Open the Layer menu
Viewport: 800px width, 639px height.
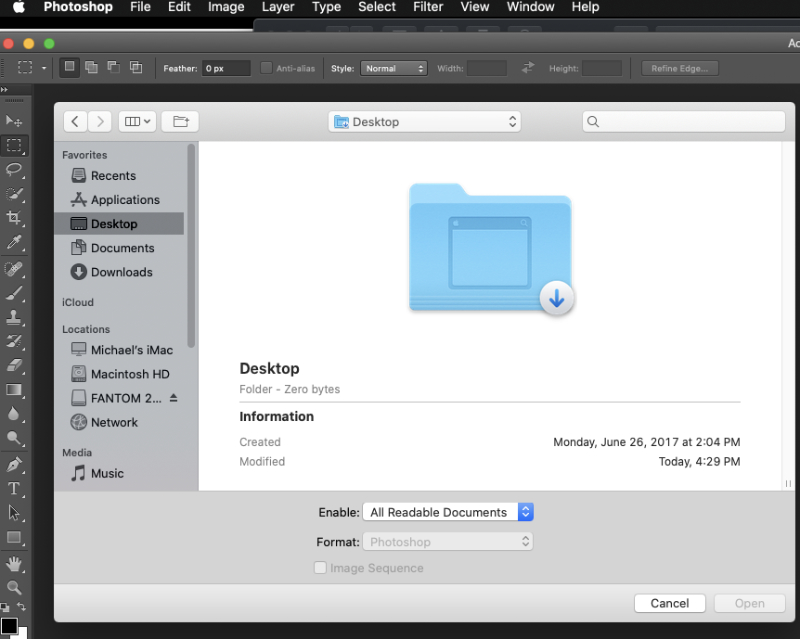pos(278,7)
